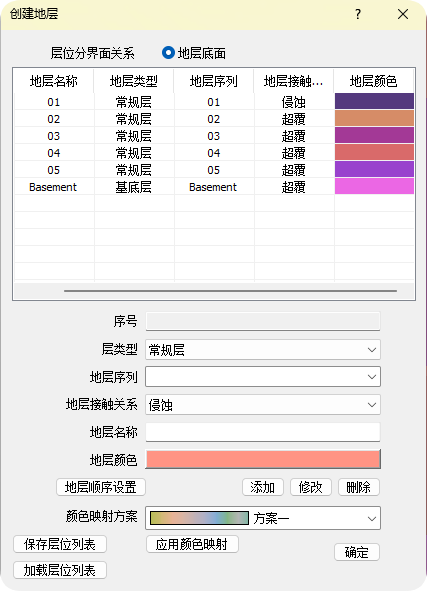Image resolution: width=427 pixels, height=591 pixels.
Task: Expand the 地层序列 combo box
Action: pos(263,377)
